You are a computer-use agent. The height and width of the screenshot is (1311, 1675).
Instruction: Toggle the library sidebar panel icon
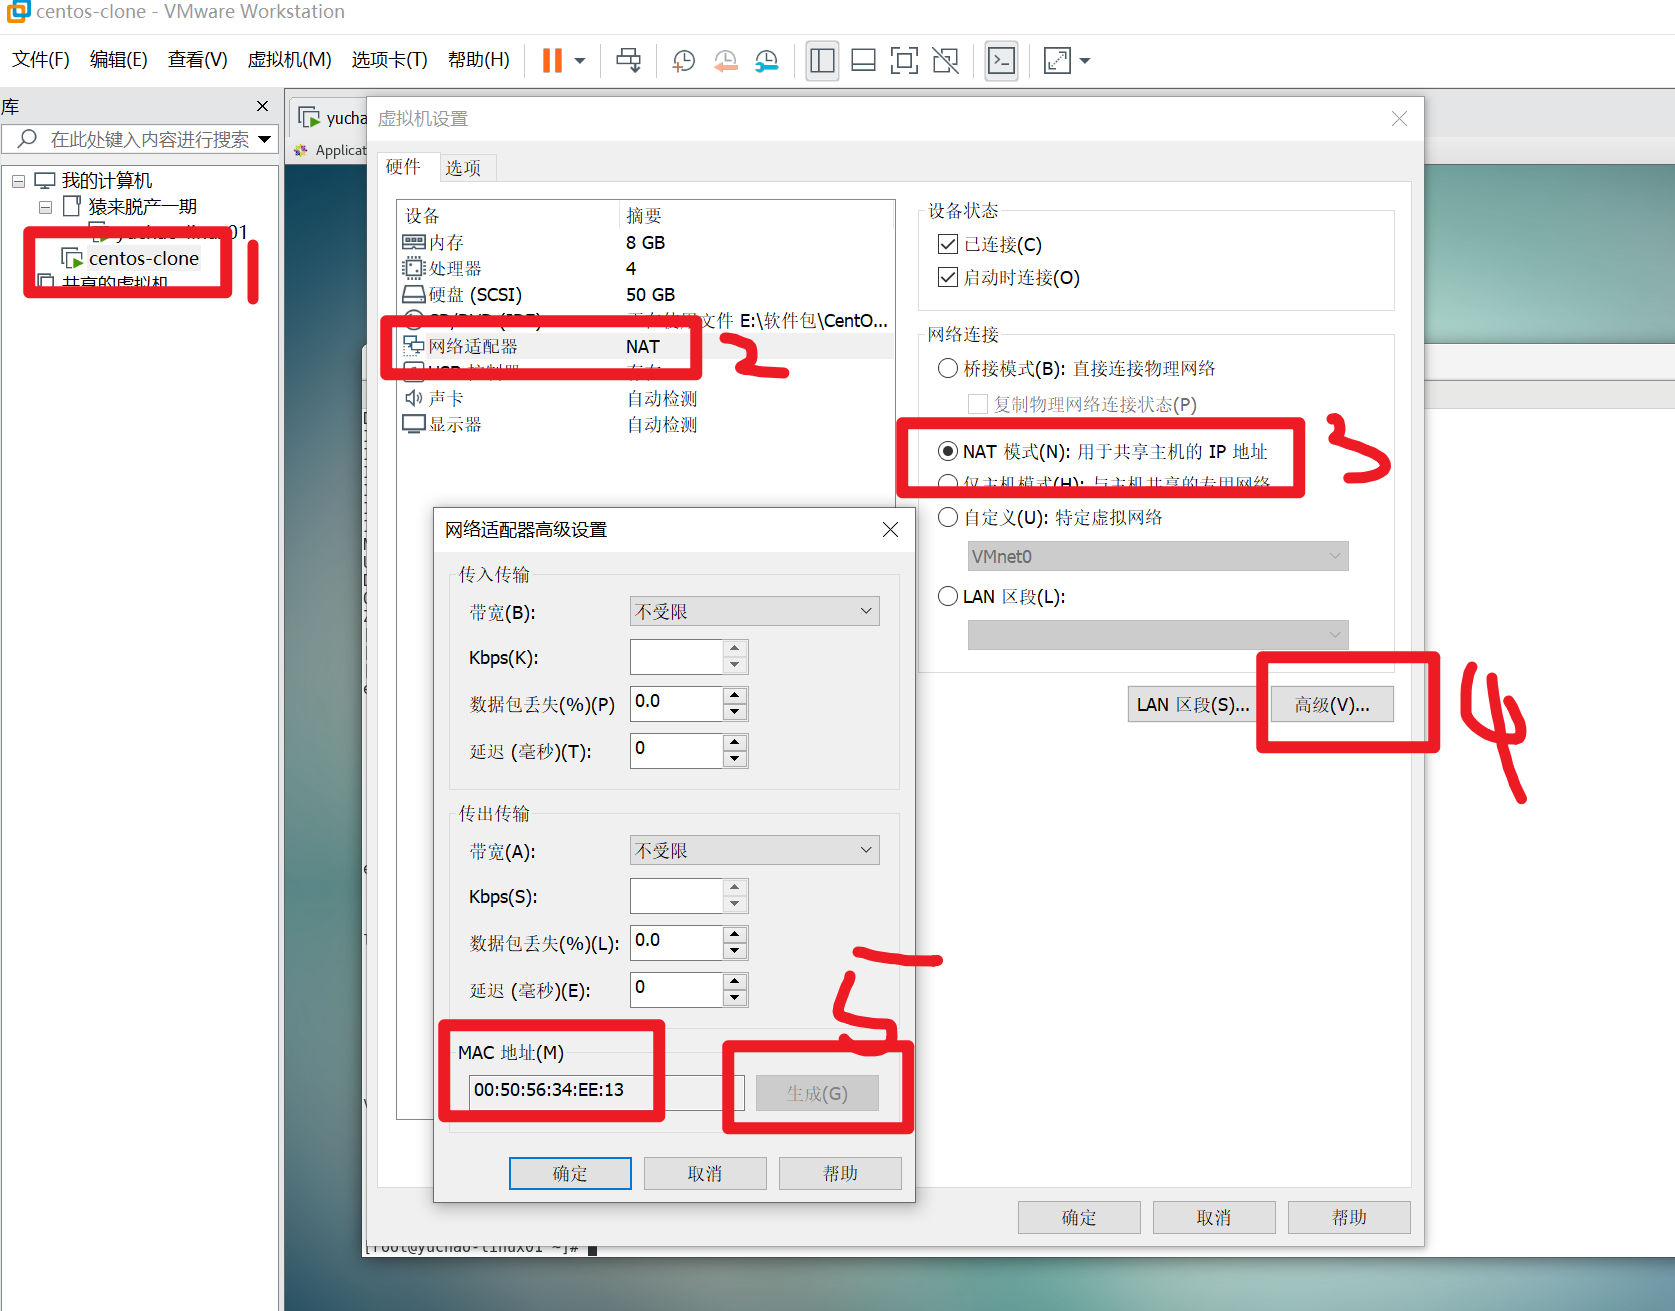(x=822, y=61)
